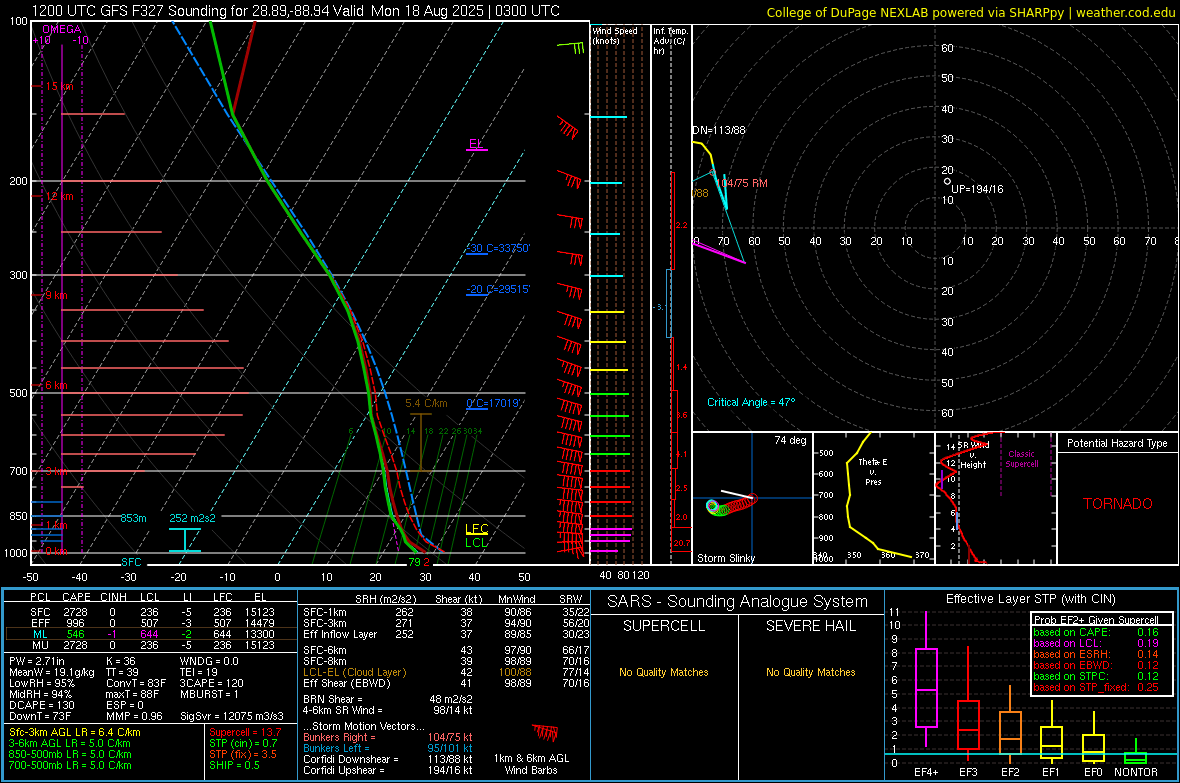Click the BRN Shear = 48 m2/s2 entry
The width and height of the screenshot is (1180, 783).
click(387, 699)
